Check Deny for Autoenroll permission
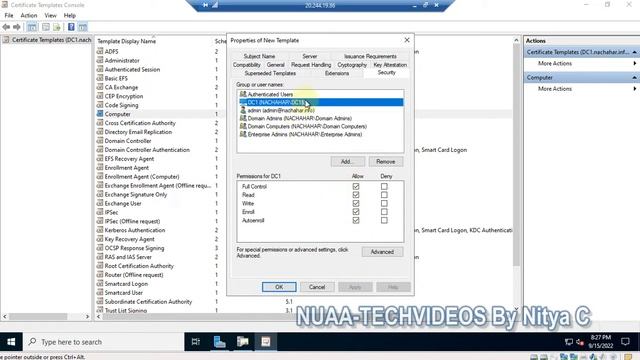Viewport: 640px width, 360px height. [384, 220]
